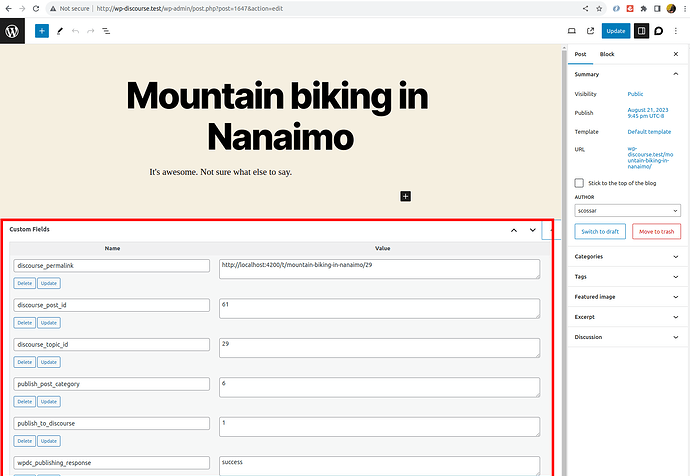
Task: Open the Default template link
Action: [649, 132]
